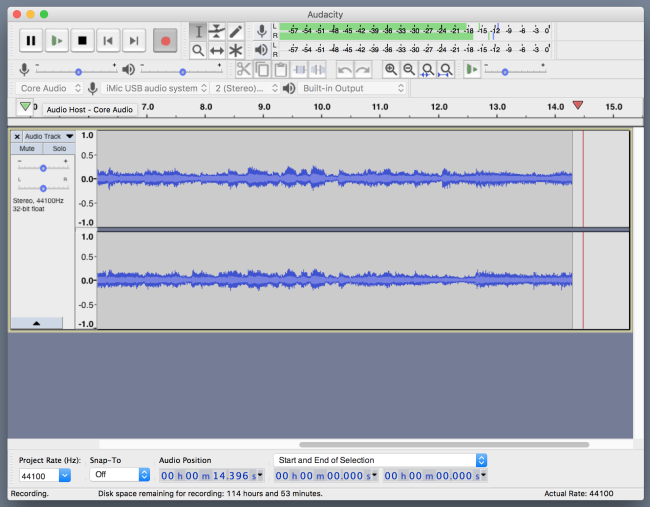Image resolution: width=650 pixels, height=507 pixels.
Task: Pause the recording
Action: coord(31,41)
